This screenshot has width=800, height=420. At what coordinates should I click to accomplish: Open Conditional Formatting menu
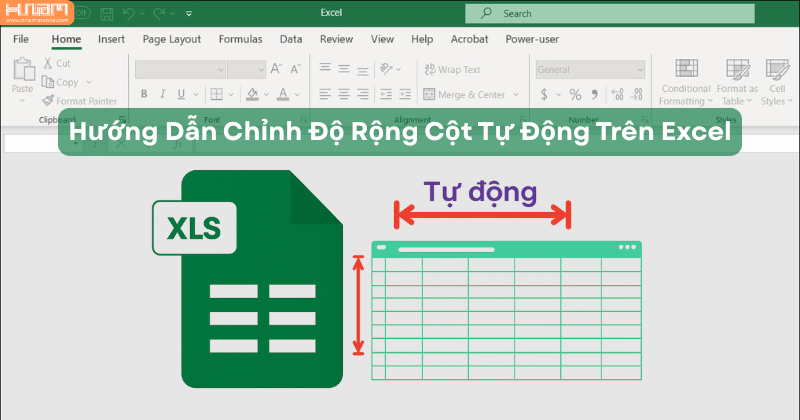click(x=686, y=82)
